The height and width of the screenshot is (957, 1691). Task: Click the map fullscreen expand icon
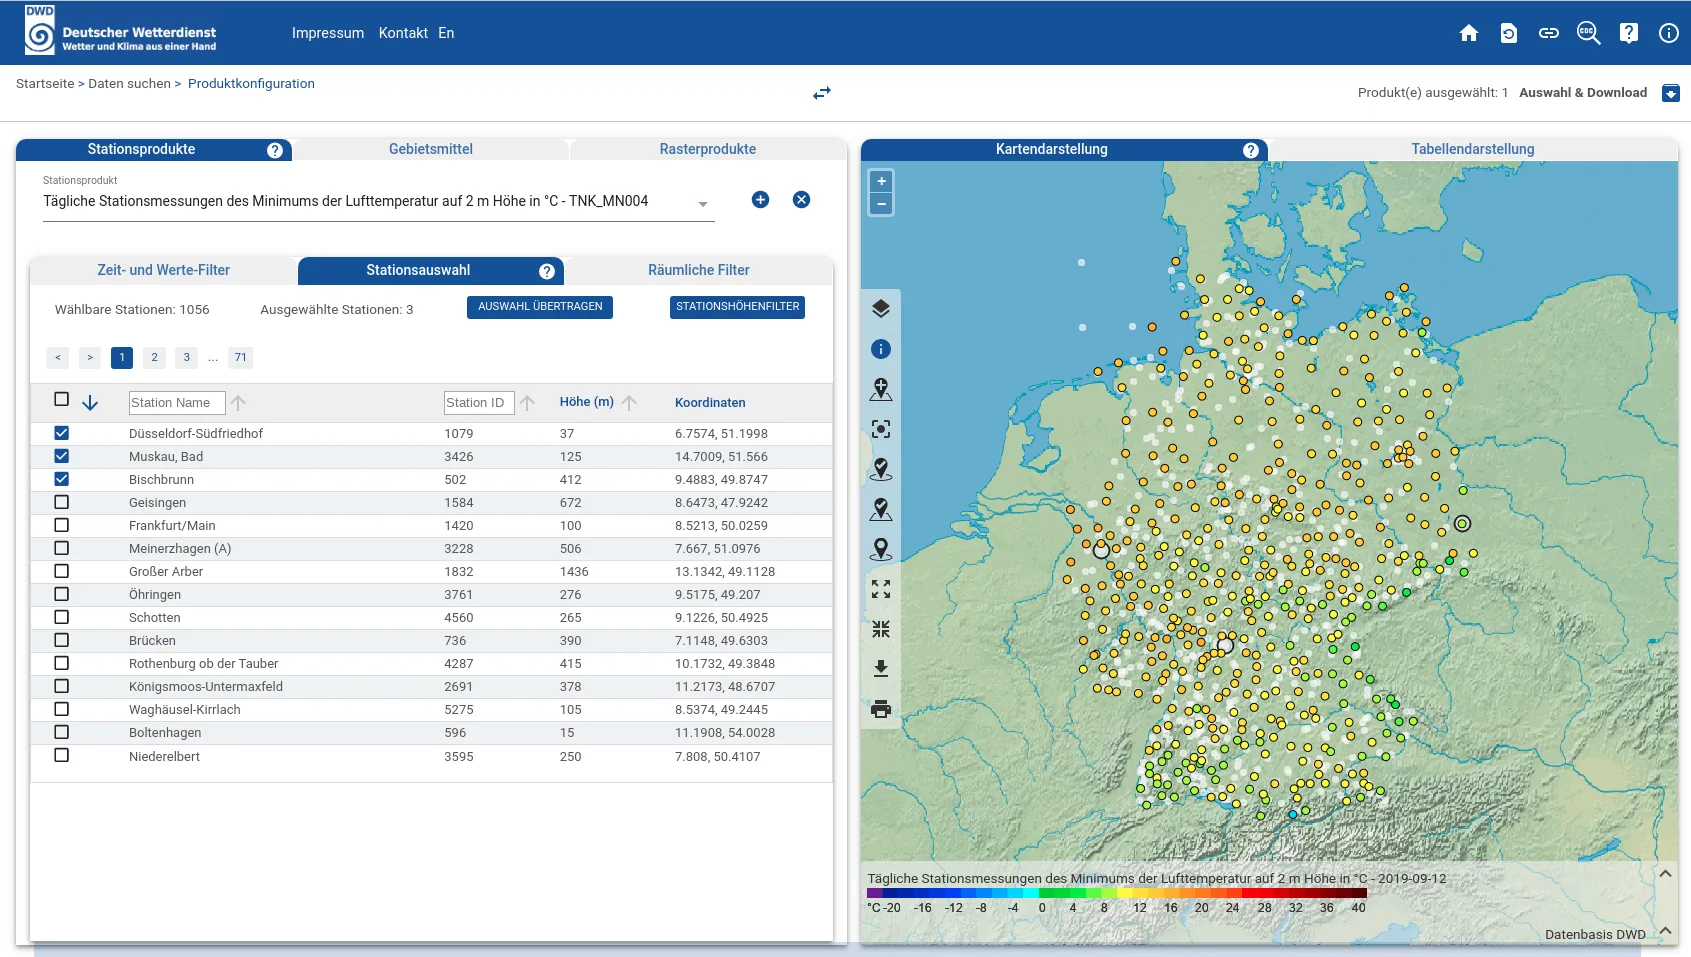tap(881, 589)
